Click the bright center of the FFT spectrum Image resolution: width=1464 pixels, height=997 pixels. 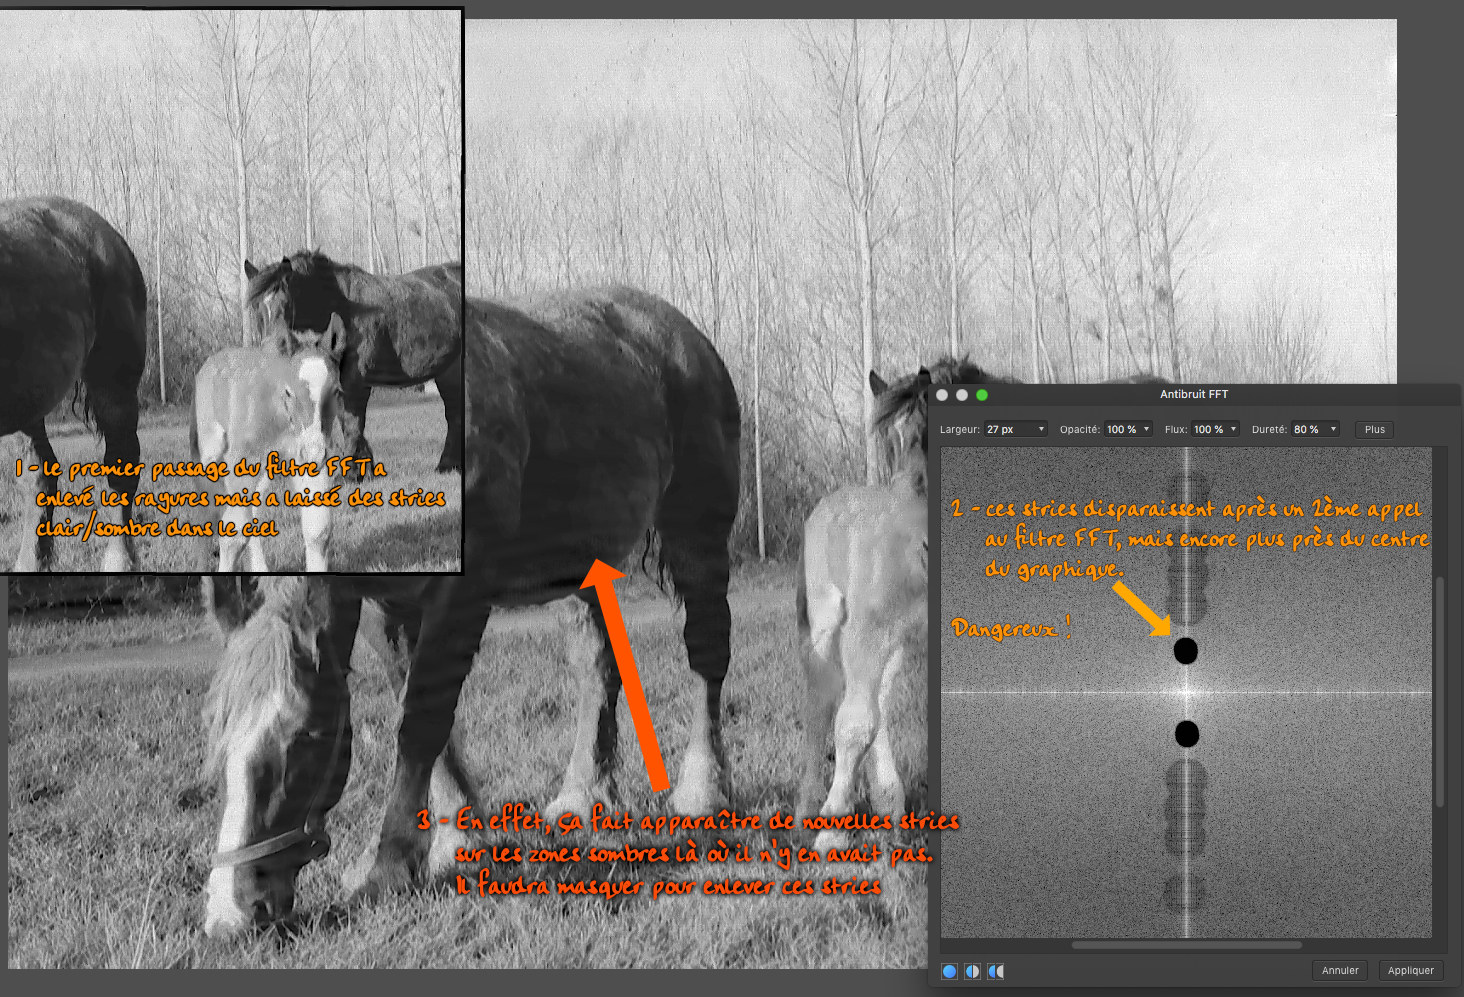tap(1187, 691)
